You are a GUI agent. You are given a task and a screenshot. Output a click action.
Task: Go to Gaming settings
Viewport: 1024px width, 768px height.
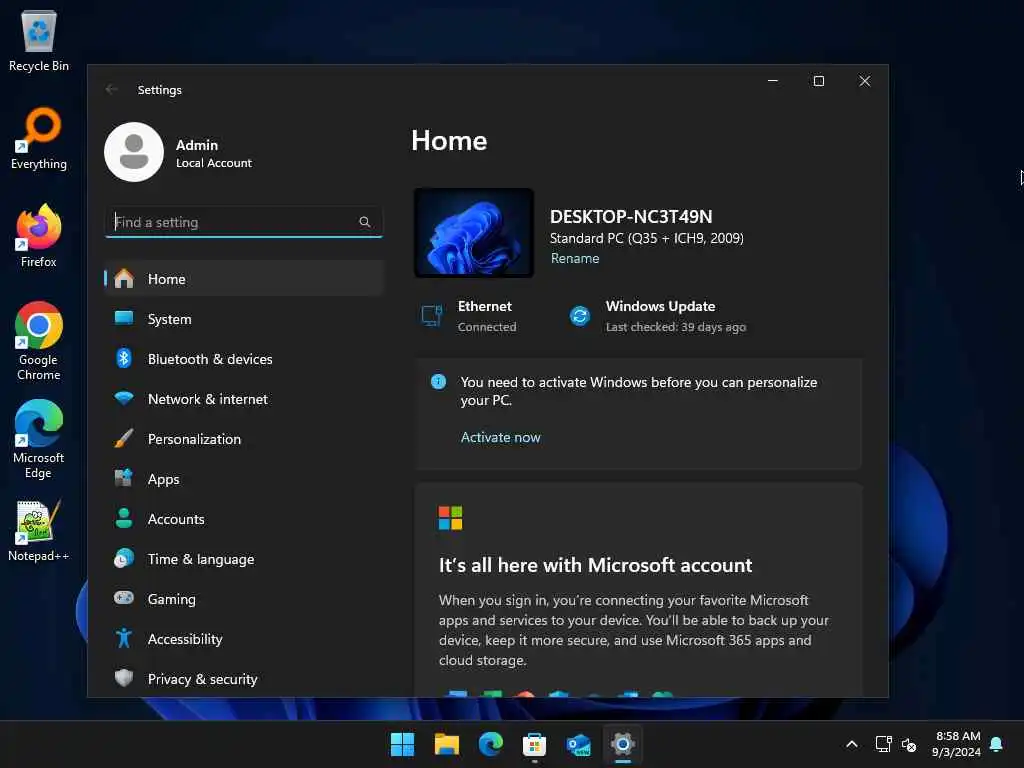point(244,599)
